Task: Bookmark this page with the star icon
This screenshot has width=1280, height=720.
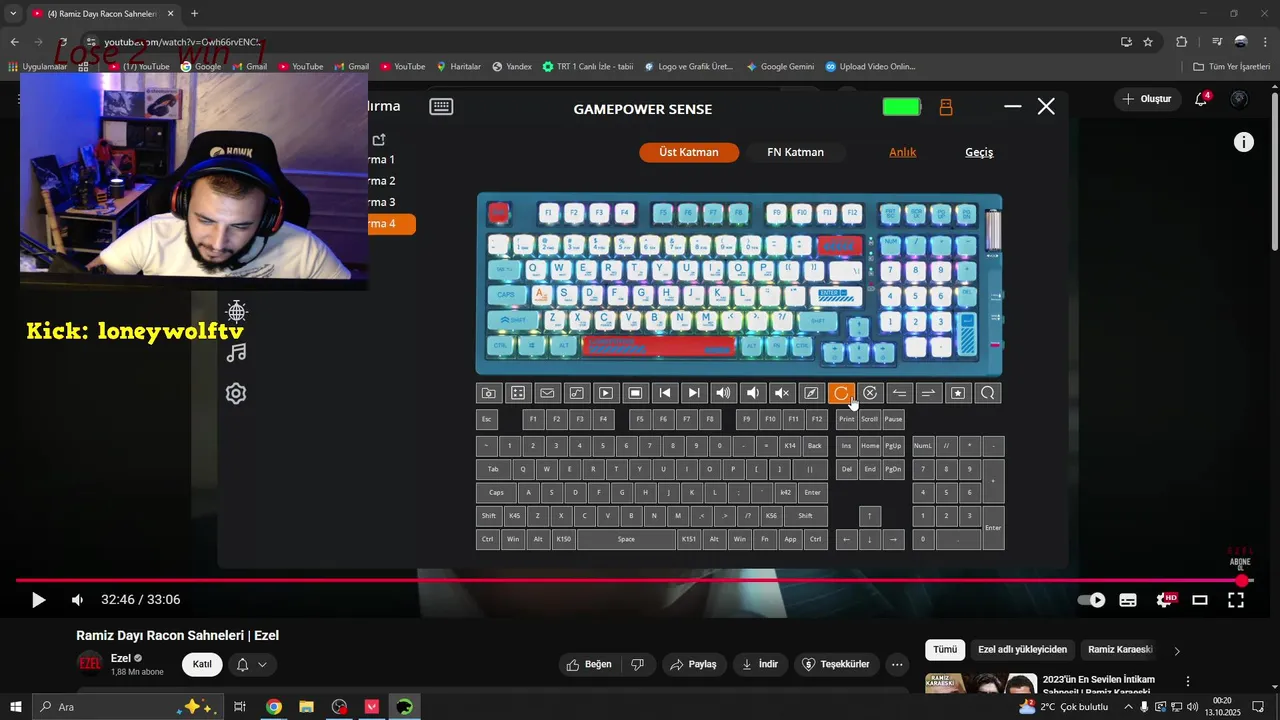Action: click(1148, 42)
